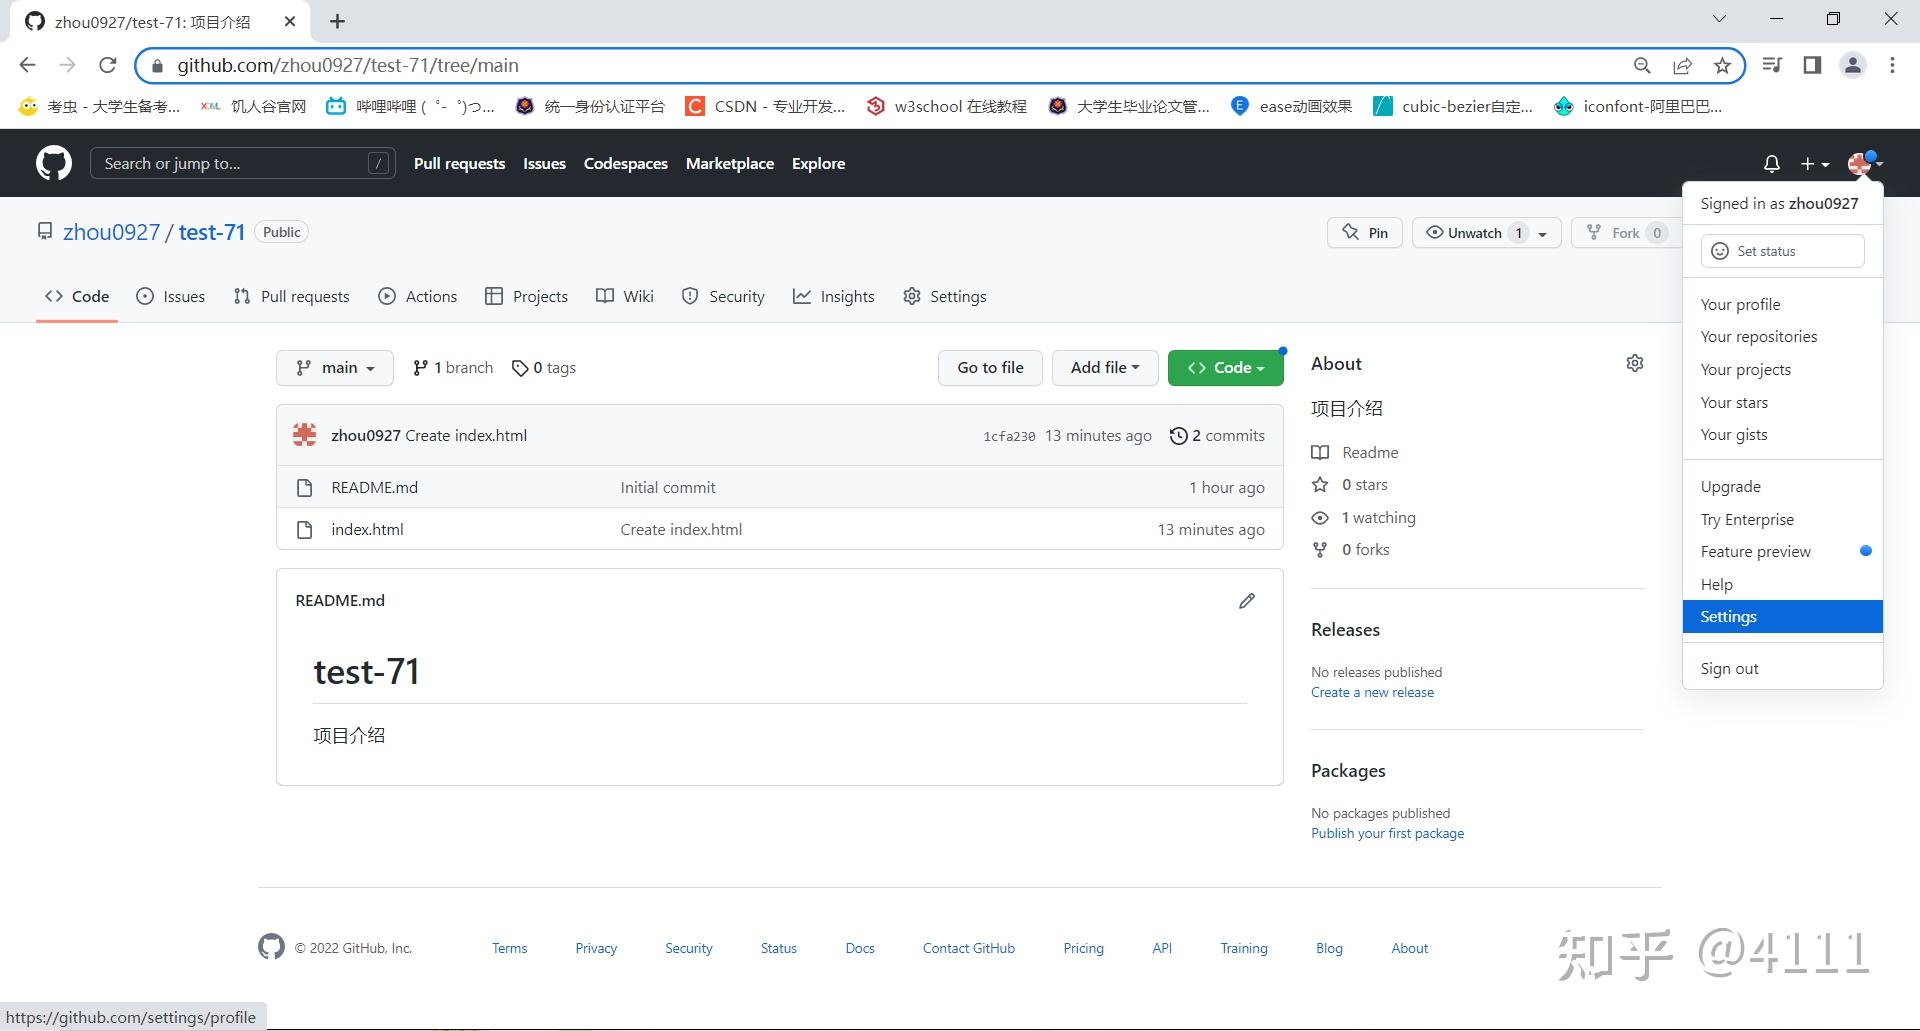Switch to the Issues repo tab
The image size is (1920, 1031).
pos(171,297)
